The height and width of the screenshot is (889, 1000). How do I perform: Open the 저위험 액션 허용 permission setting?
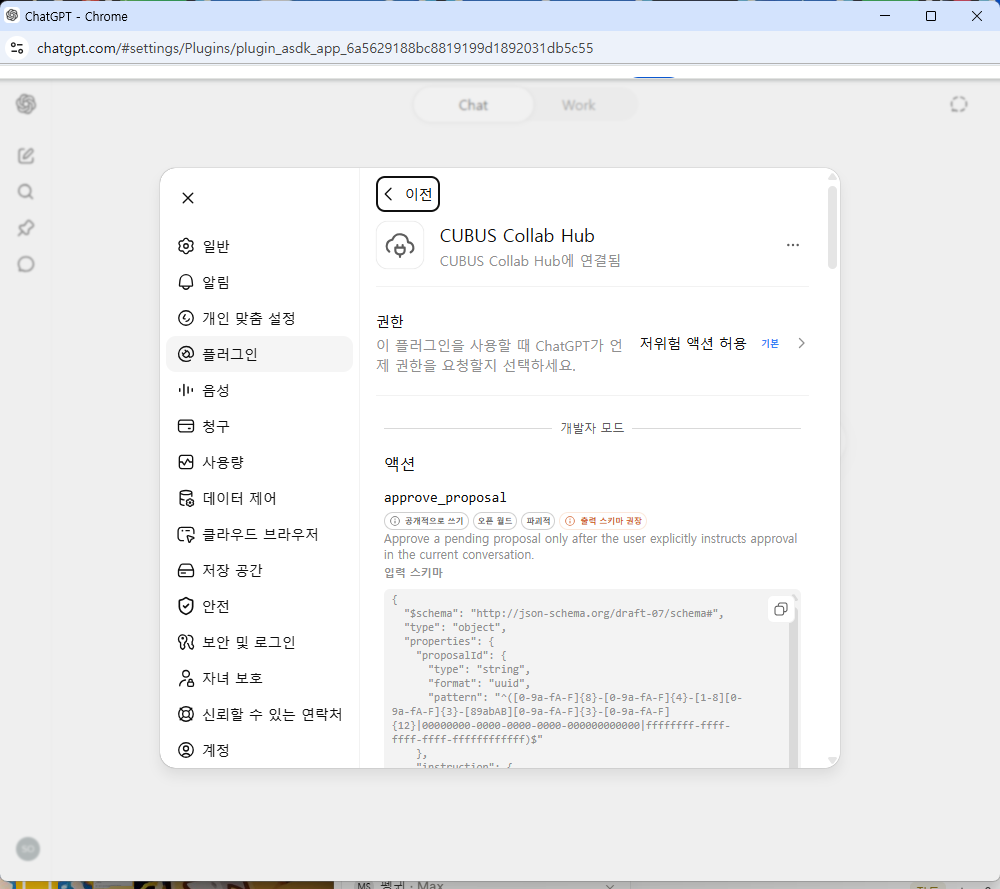pyautogui.click(x=723, y=343)
